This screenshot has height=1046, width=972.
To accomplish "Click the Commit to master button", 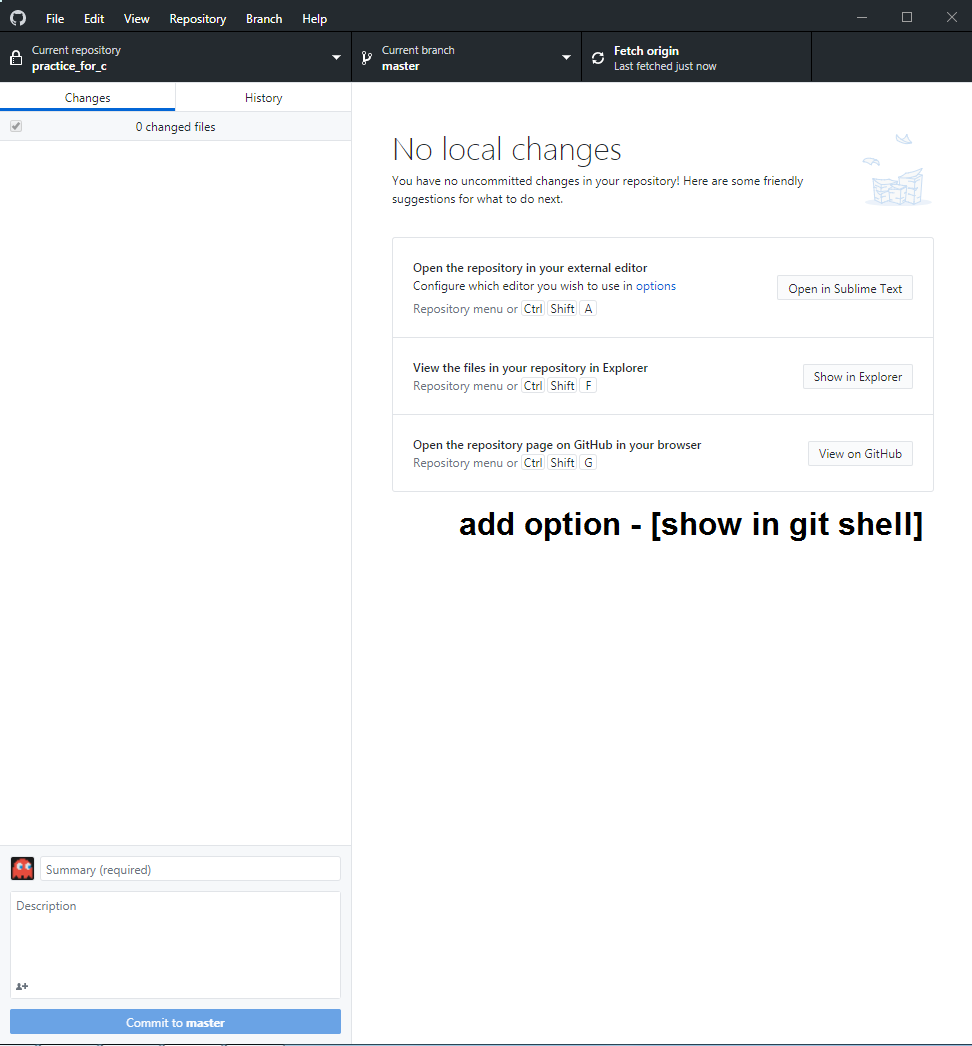I will tap(175, 1021).
